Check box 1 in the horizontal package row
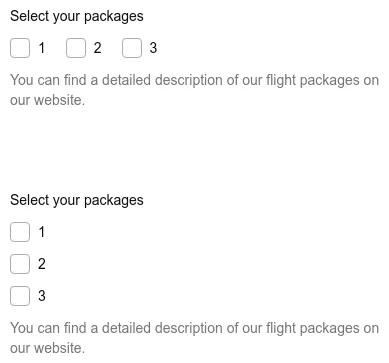The height and width of the screenshot is (363, 389). (20, 48)
